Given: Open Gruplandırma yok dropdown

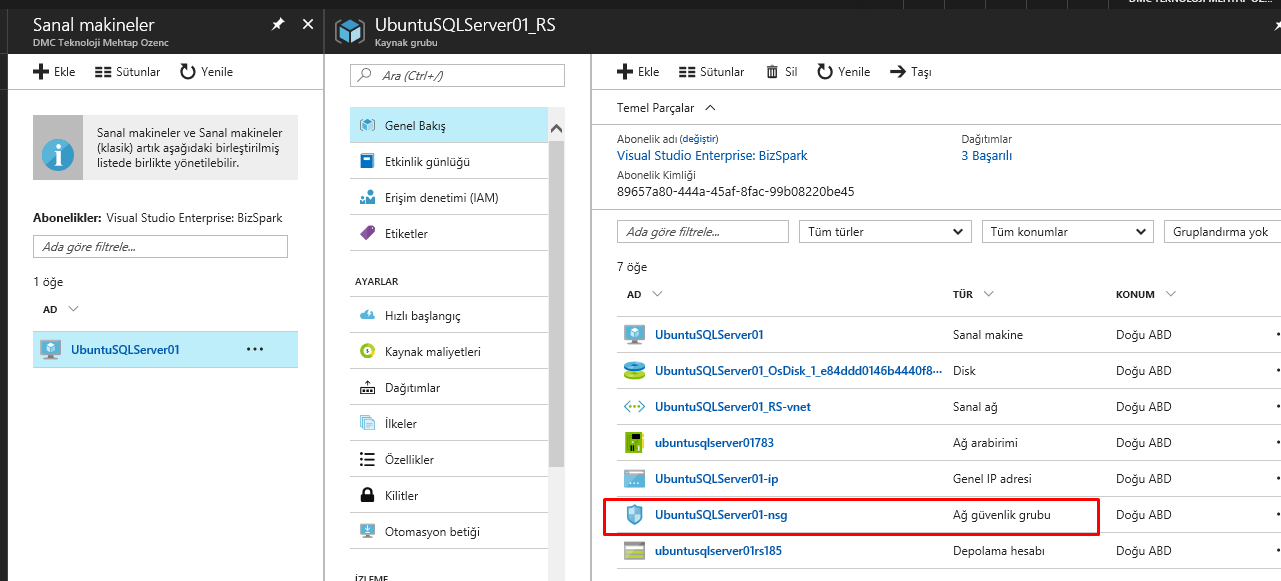Looking at the screenshot, I should [1222, 232].
